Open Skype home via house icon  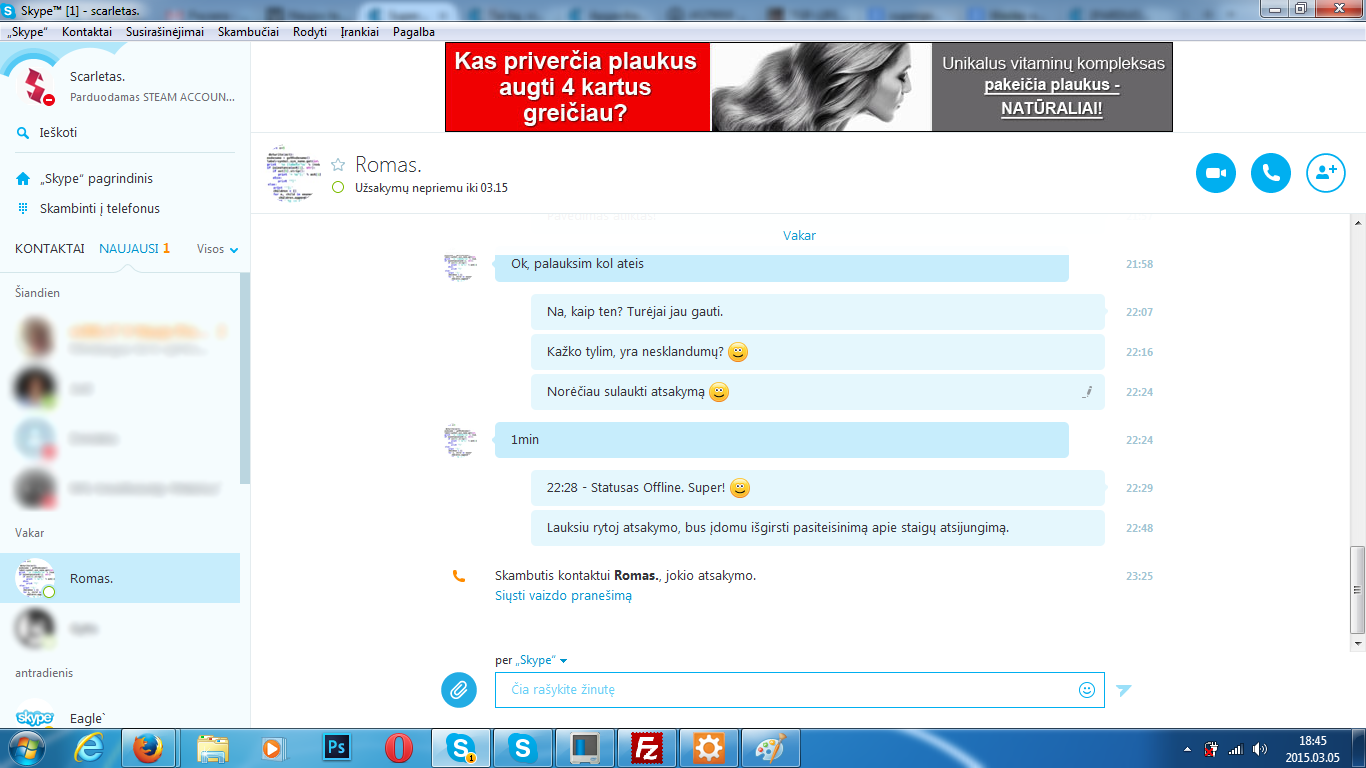coord(23,178)
